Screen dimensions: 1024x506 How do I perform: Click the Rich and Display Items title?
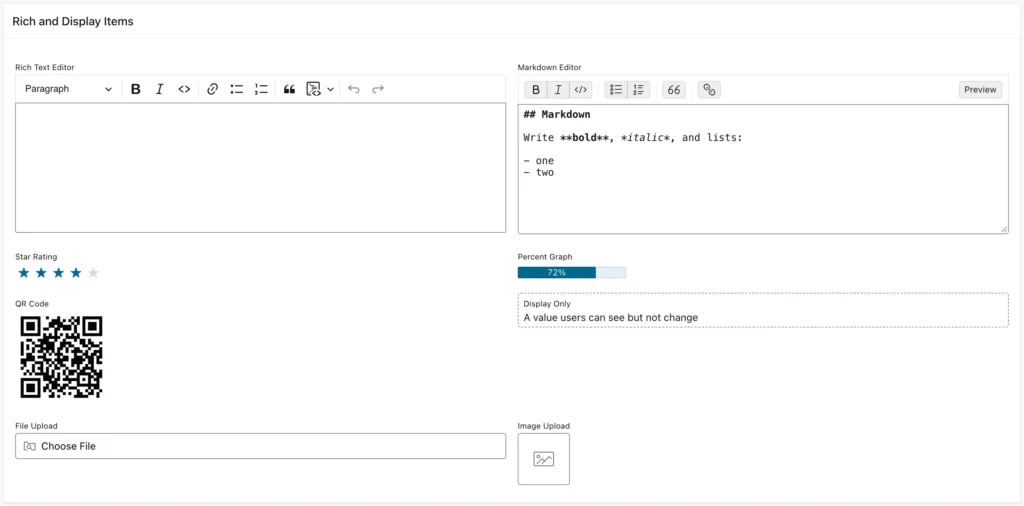(73, 22)
